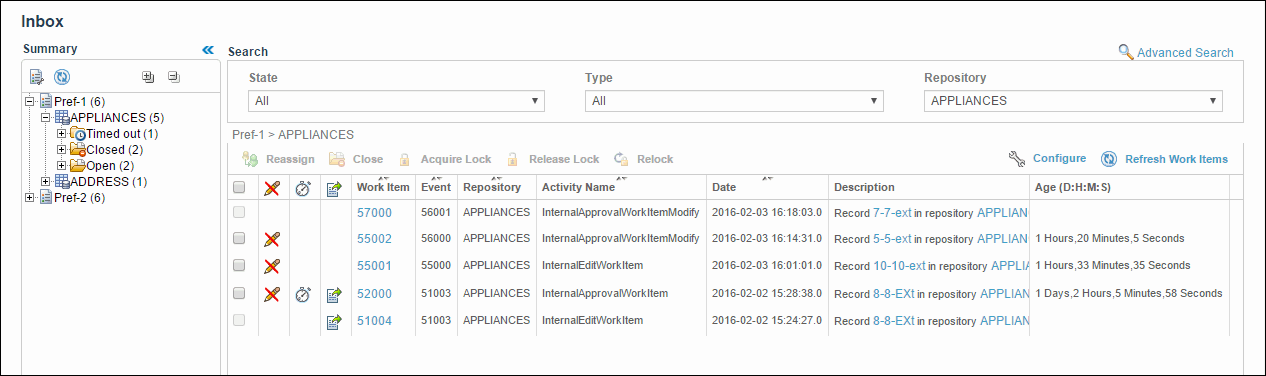Viewport: 1266px width, 376px height.
Task: Toggle the select-all checkbox in table header
Action: click(x=239, y=187)
